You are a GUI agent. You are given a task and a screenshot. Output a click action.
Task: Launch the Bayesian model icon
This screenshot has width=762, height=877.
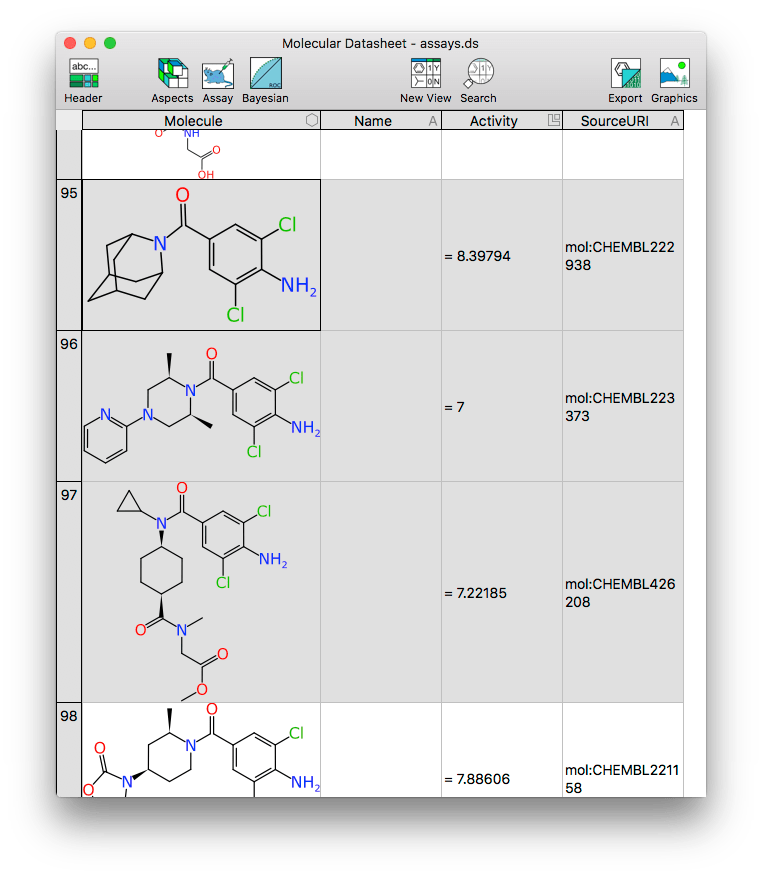coord(265,74)
